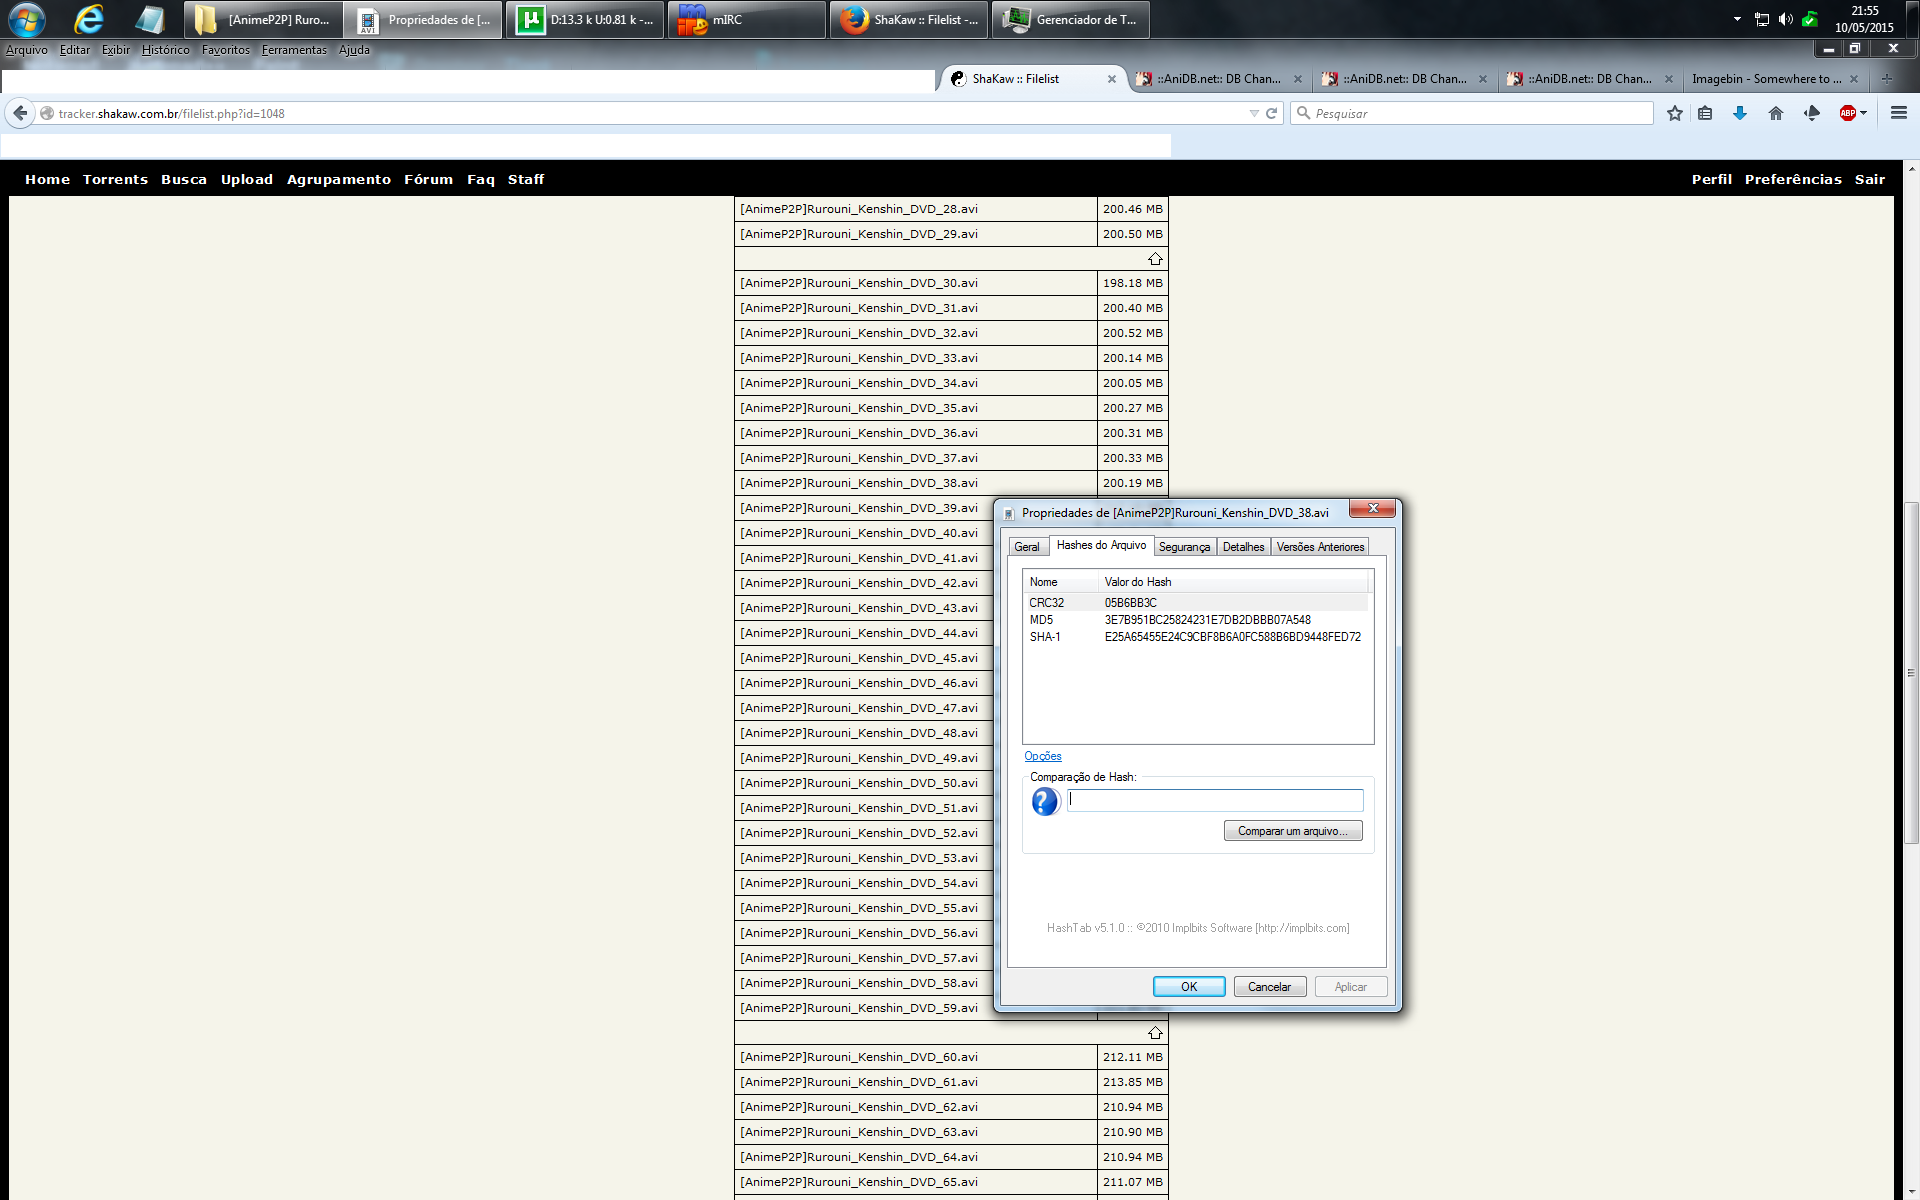The image size is (1920, 1200).
Task: Show hidden system tray icons
Action: 1737,19
